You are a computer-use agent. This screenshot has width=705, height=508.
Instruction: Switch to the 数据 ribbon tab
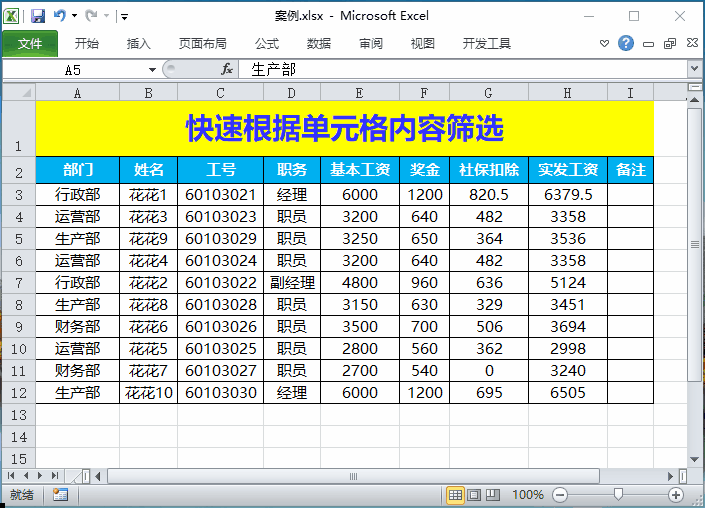coord(318,43)
